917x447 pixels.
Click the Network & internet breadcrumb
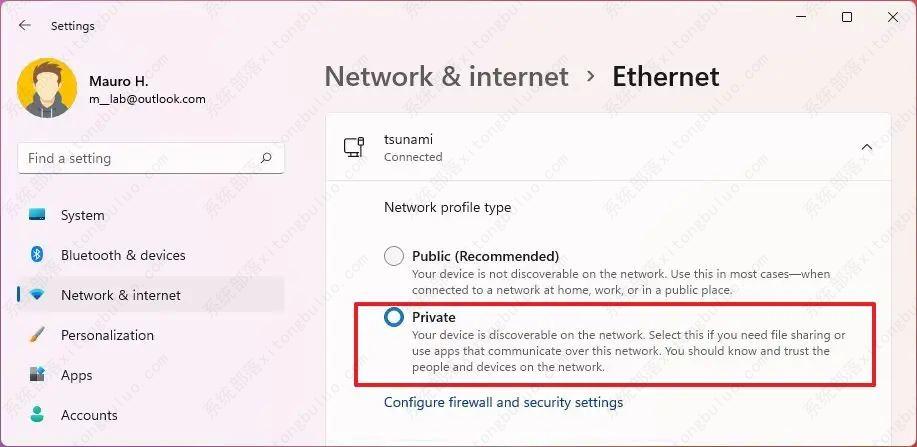coord(446,77)
